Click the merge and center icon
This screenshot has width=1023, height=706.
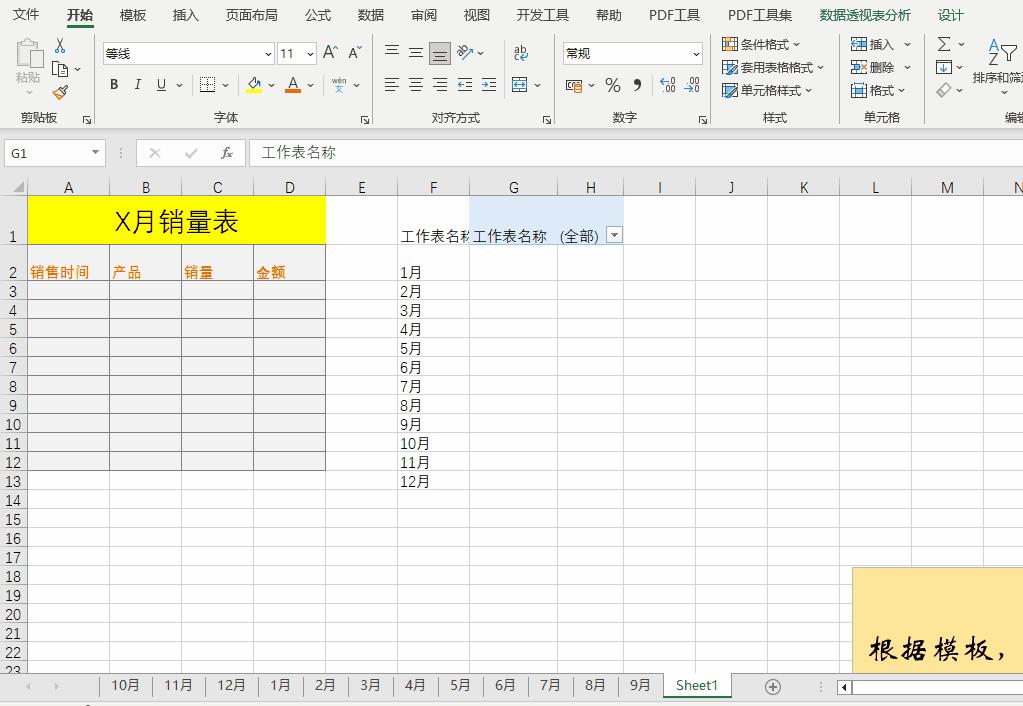click(x=521, y=86)
